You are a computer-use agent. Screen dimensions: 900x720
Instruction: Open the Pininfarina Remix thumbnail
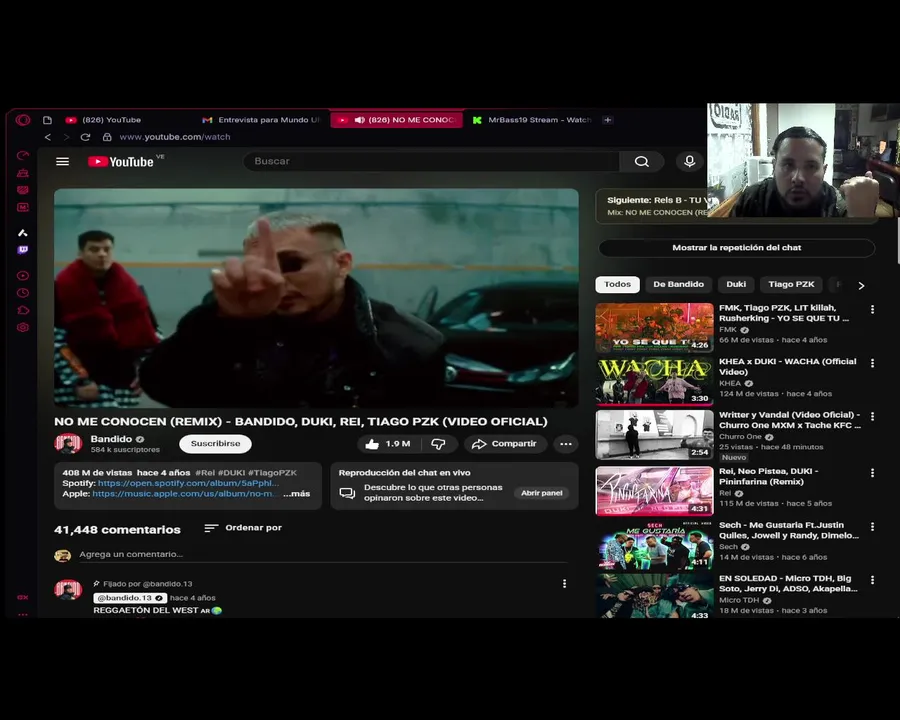coord(654,491)
